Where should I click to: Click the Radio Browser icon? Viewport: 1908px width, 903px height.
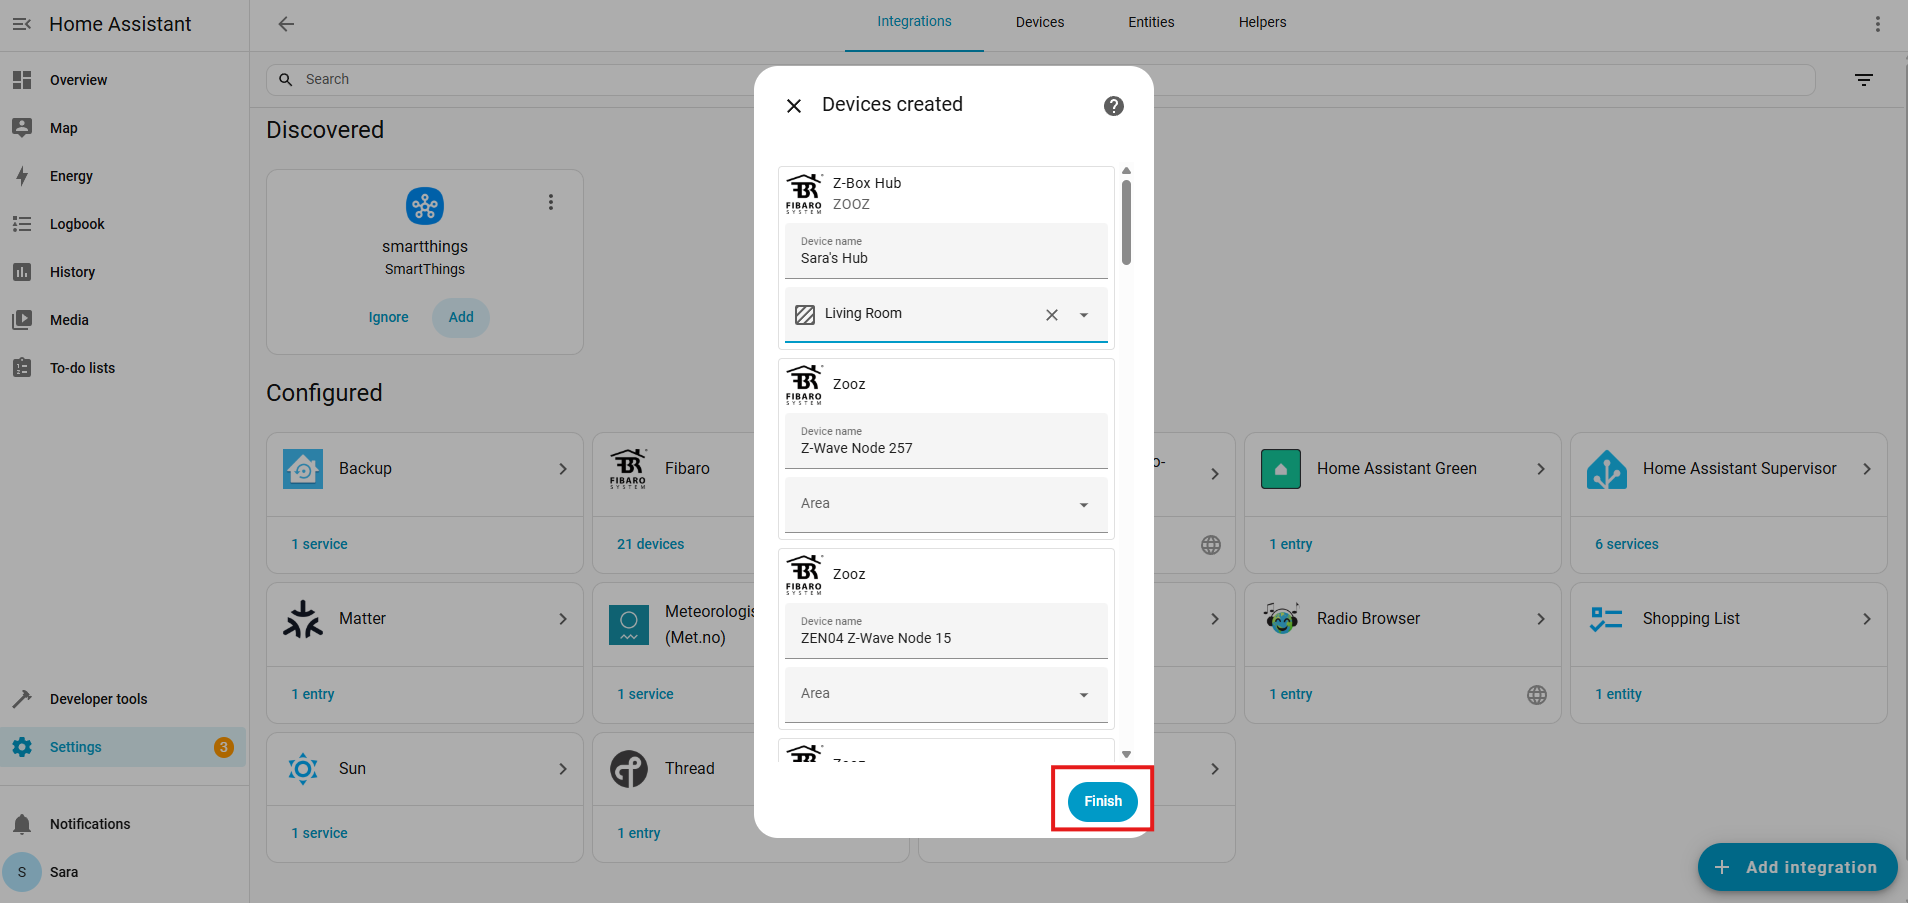[x=1281, y=619]
